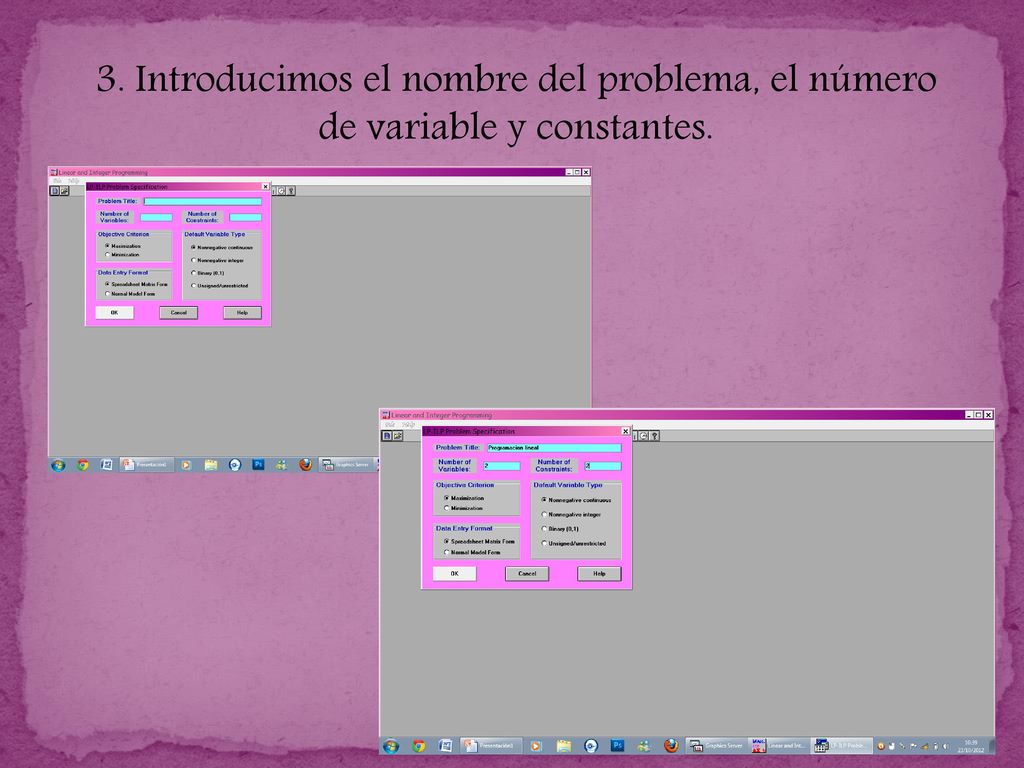Open Photoshop from the taskbar below empty-title dialog
This screenshot has height=768, width=1024.
(258, 464)
